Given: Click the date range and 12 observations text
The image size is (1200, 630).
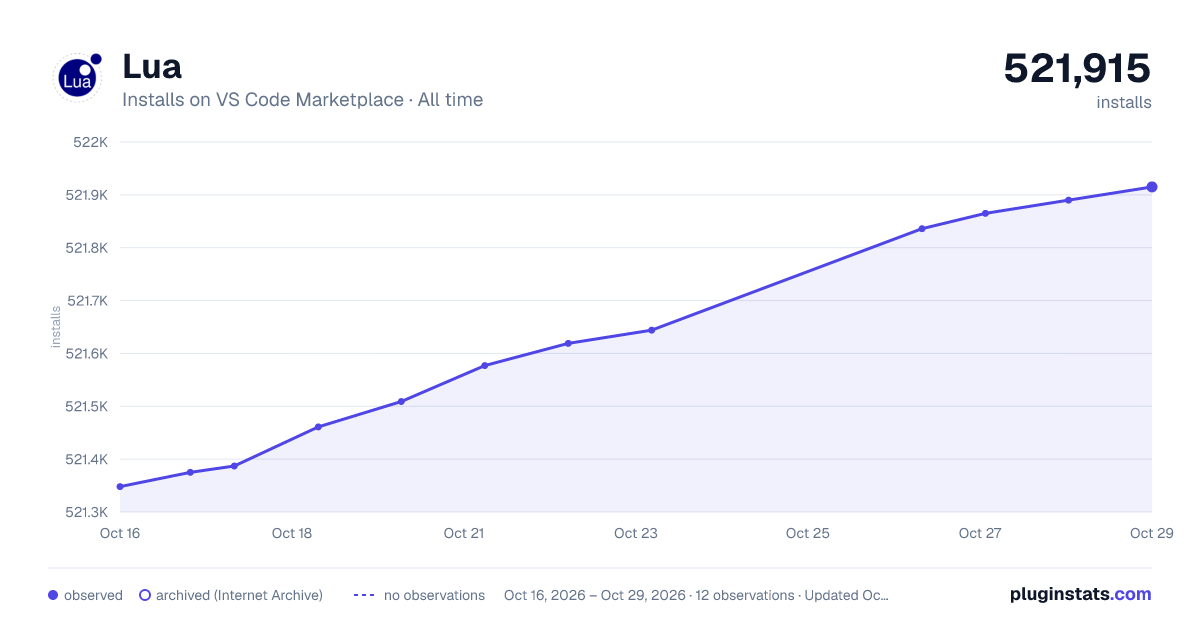Looking at the screenshot, I should tap(696, 595).
